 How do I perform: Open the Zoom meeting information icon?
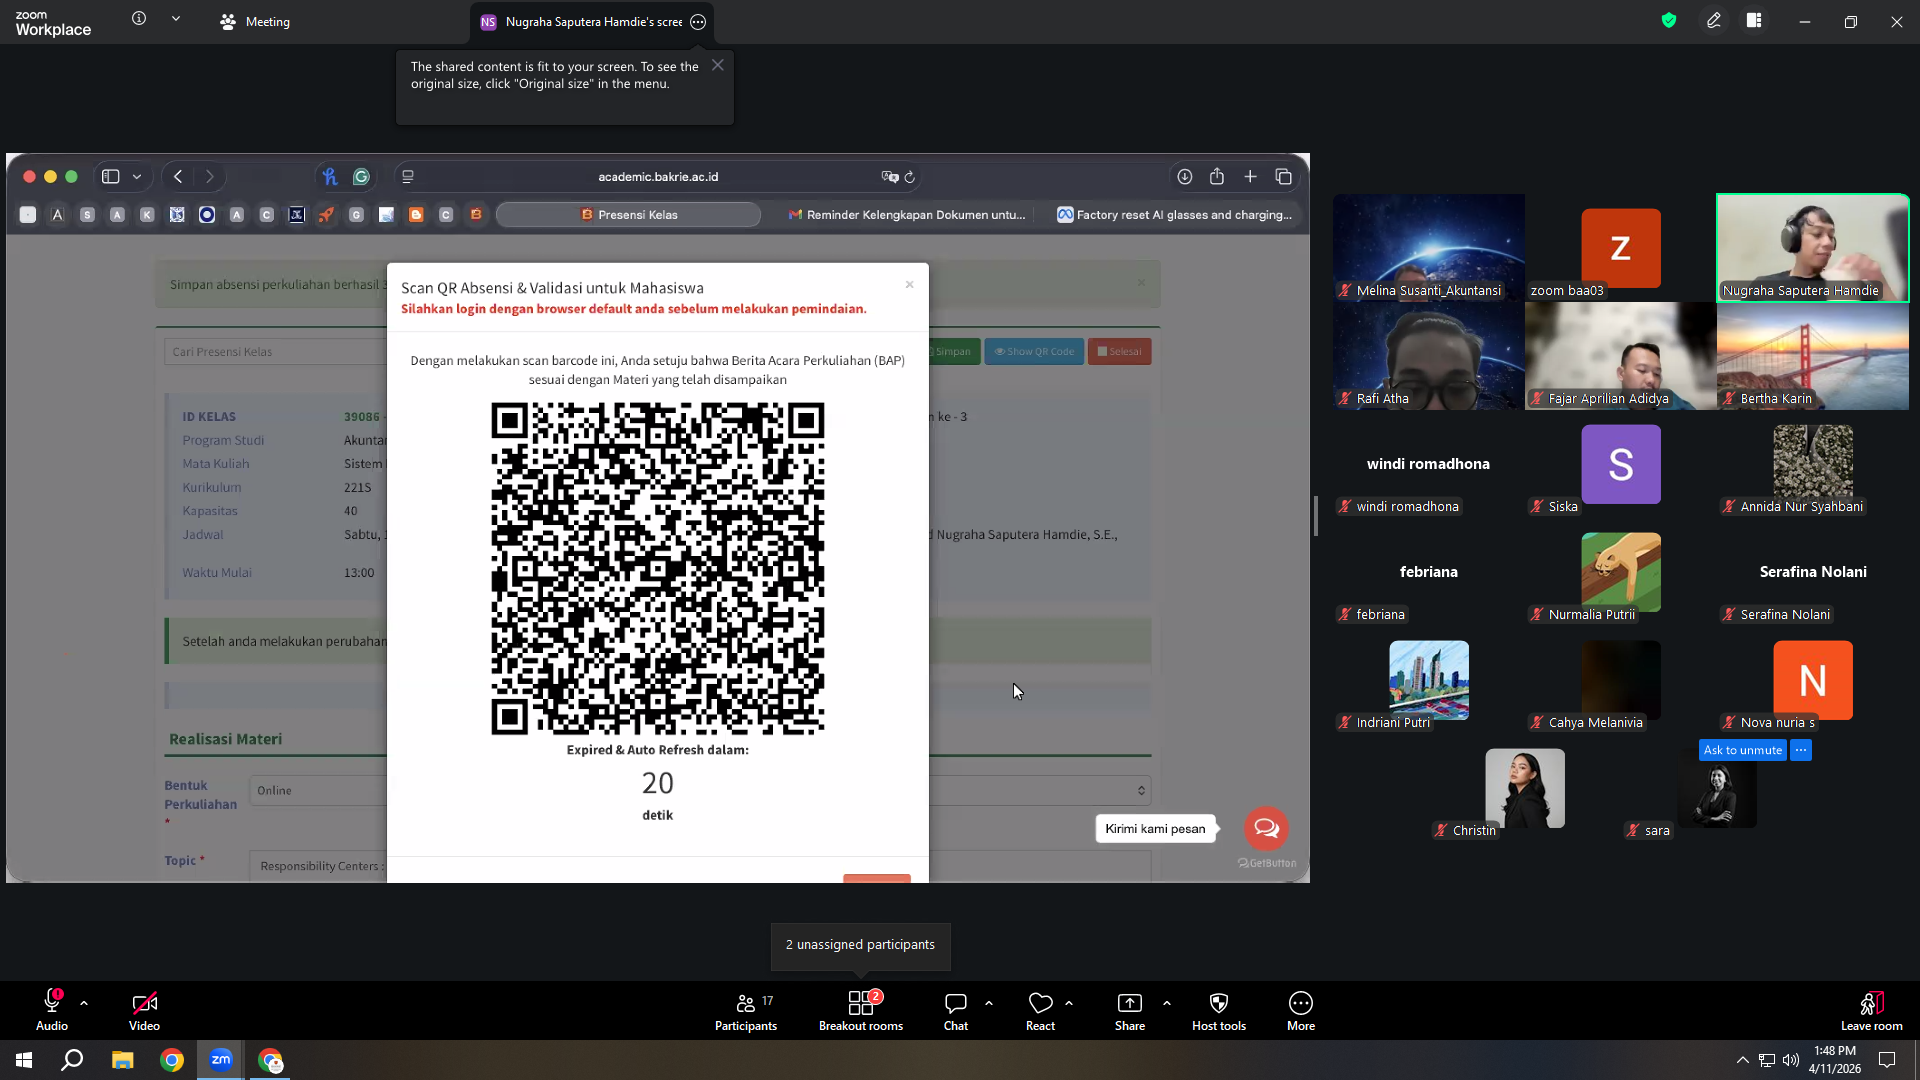coord(139,19)
